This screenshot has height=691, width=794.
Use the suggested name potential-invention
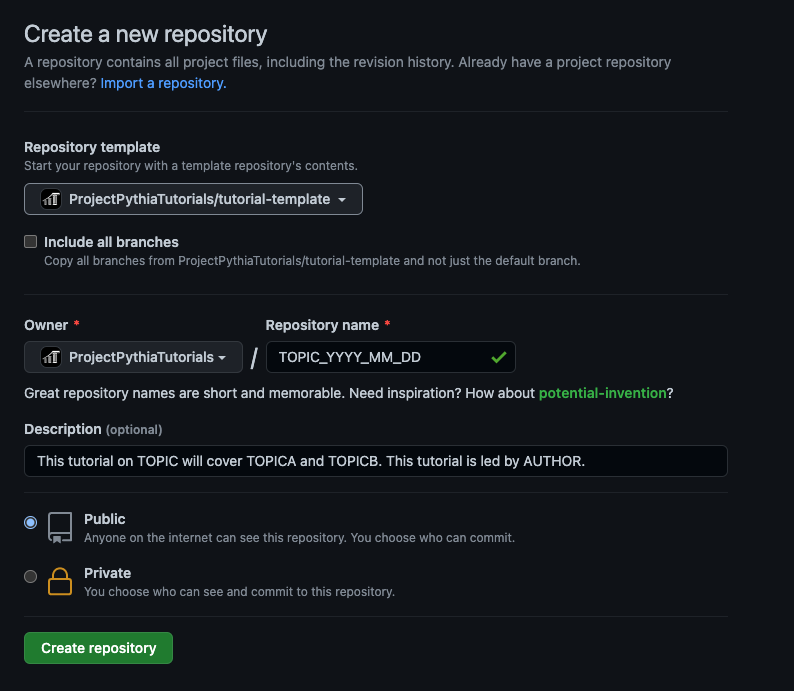tap(602, 393)
